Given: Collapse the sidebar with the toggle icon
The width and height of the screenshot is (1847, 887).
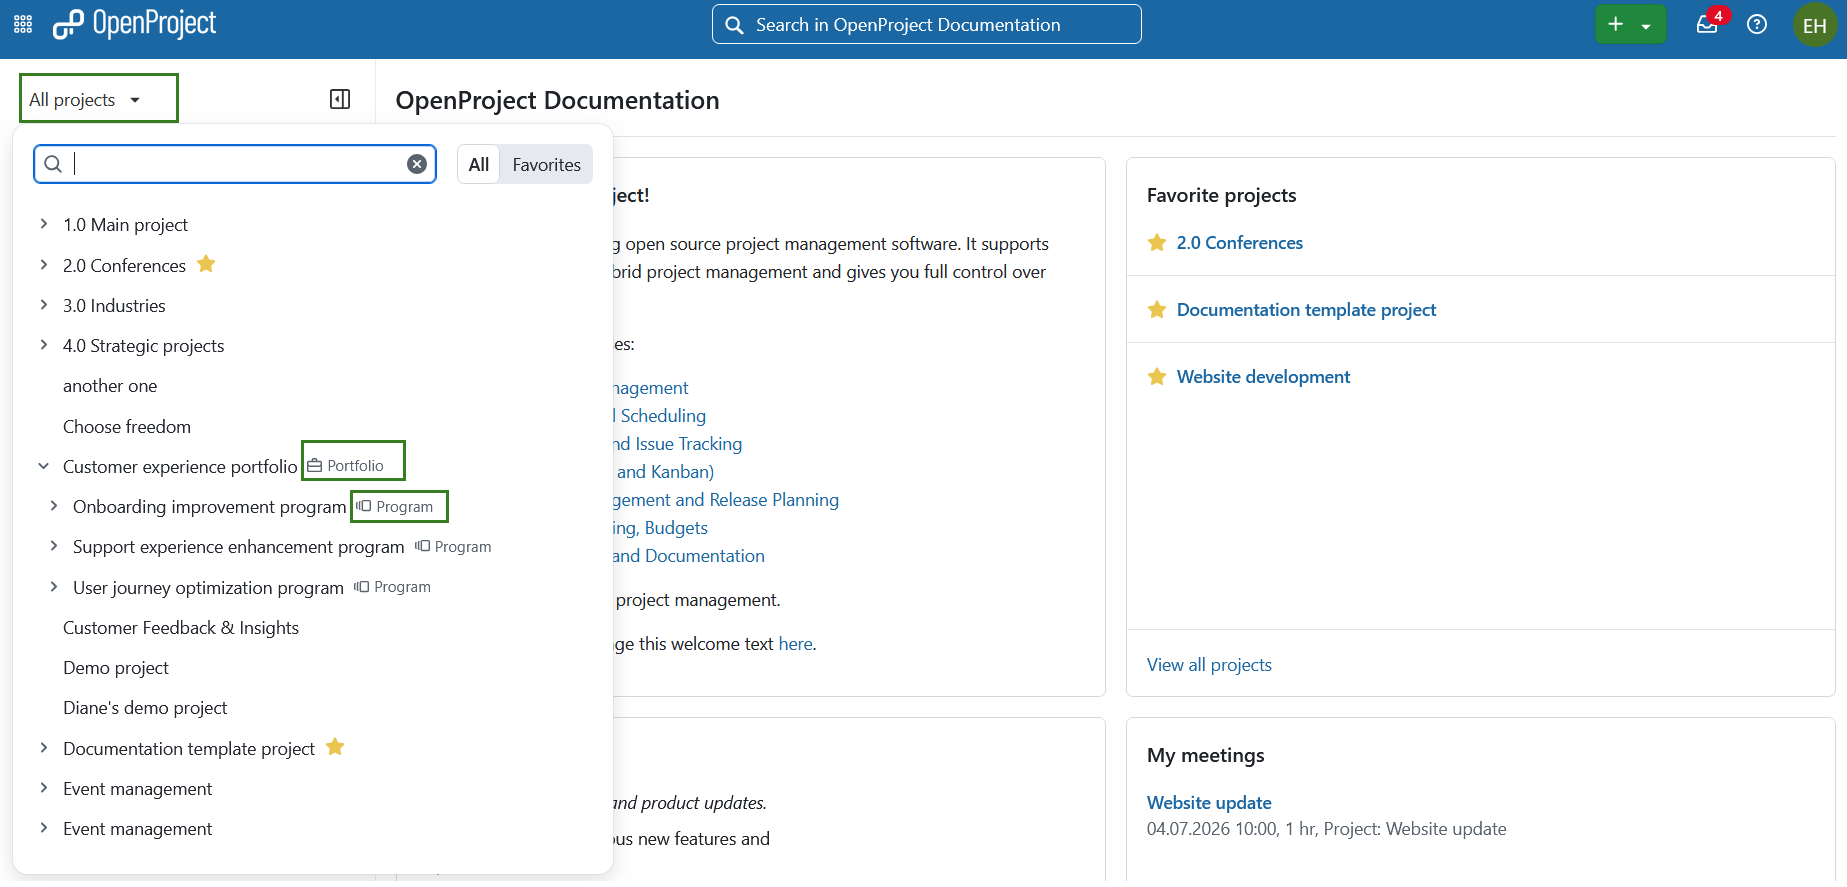Looking at the screenshot, I should coord(340,99).
